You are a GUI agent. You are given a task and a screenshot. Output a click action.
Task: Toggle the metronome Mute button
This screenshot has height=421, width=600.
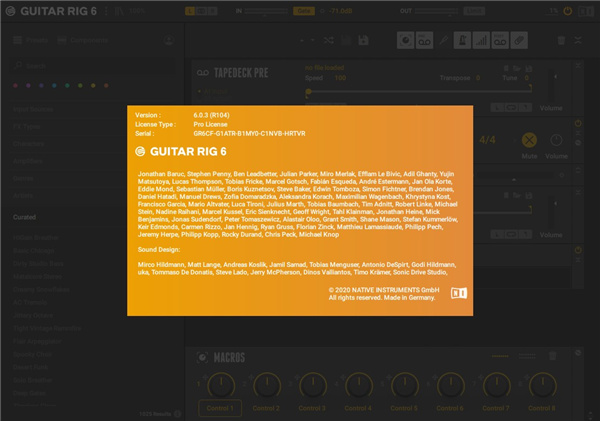click(x=529, y=140)
